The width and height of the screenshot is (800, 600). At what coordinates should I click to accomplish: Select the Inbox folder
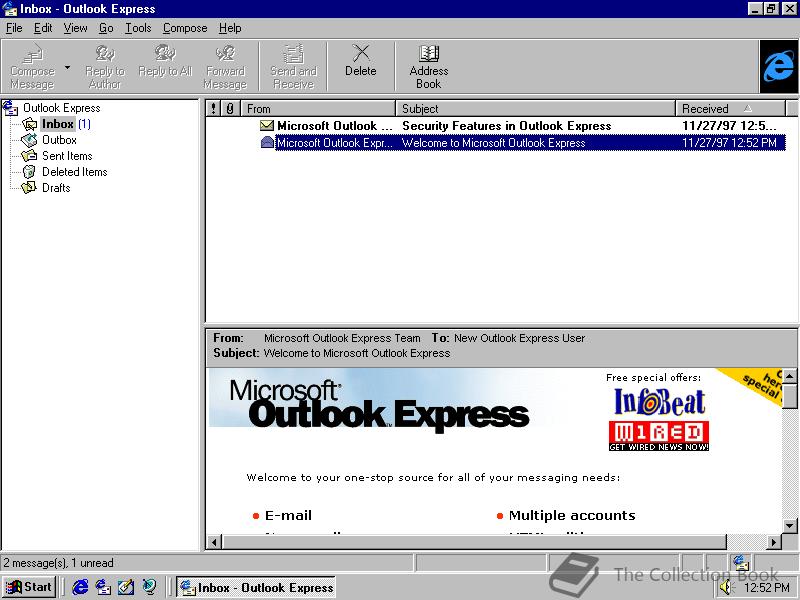tap(58, 124)
